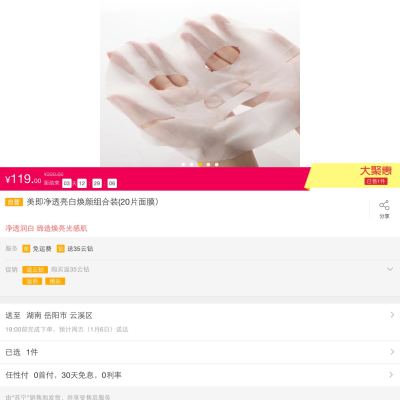Expand the promotions section chevron
Screen dimensions: 400x400
390,269
